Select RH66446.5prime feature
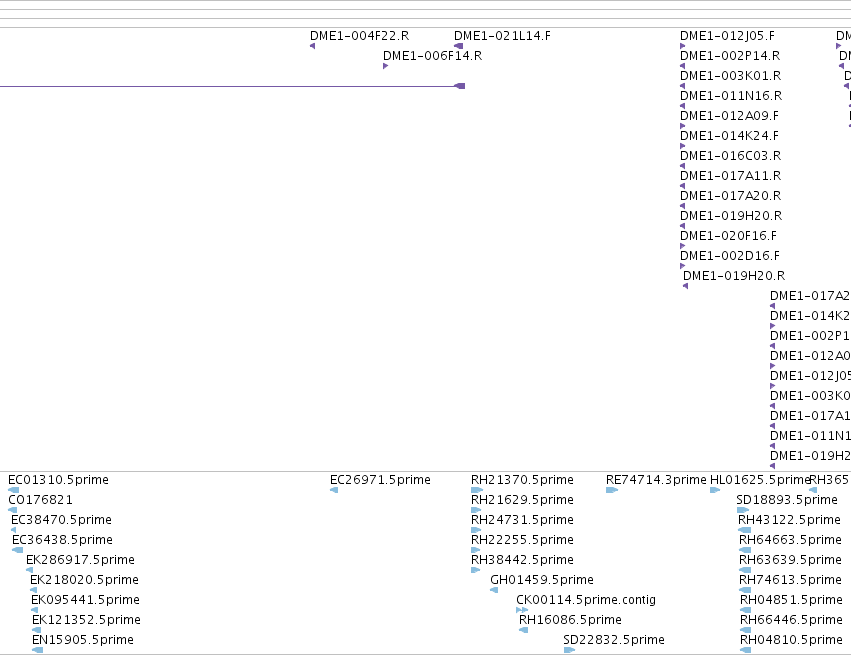Viewport: 851px width, 655px height. tap(791, 620)
